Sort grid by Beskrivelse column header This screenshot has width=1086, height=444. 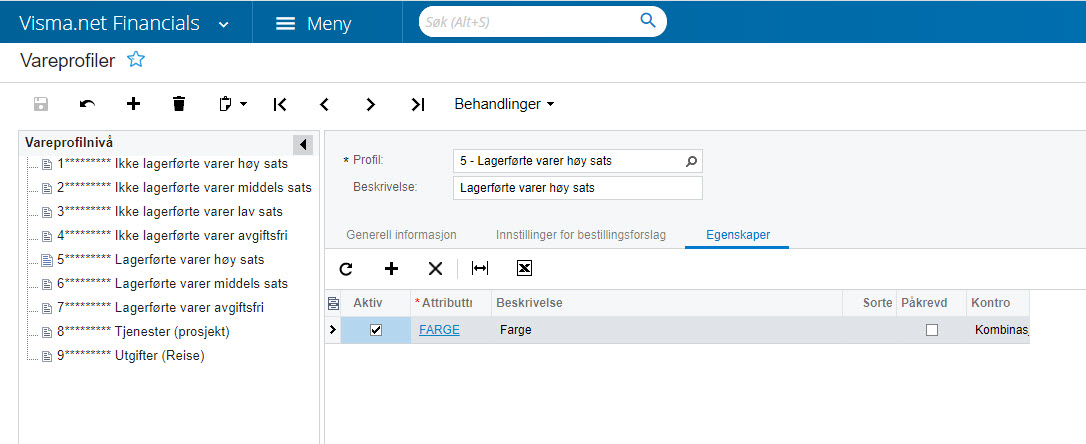(666, 303)
